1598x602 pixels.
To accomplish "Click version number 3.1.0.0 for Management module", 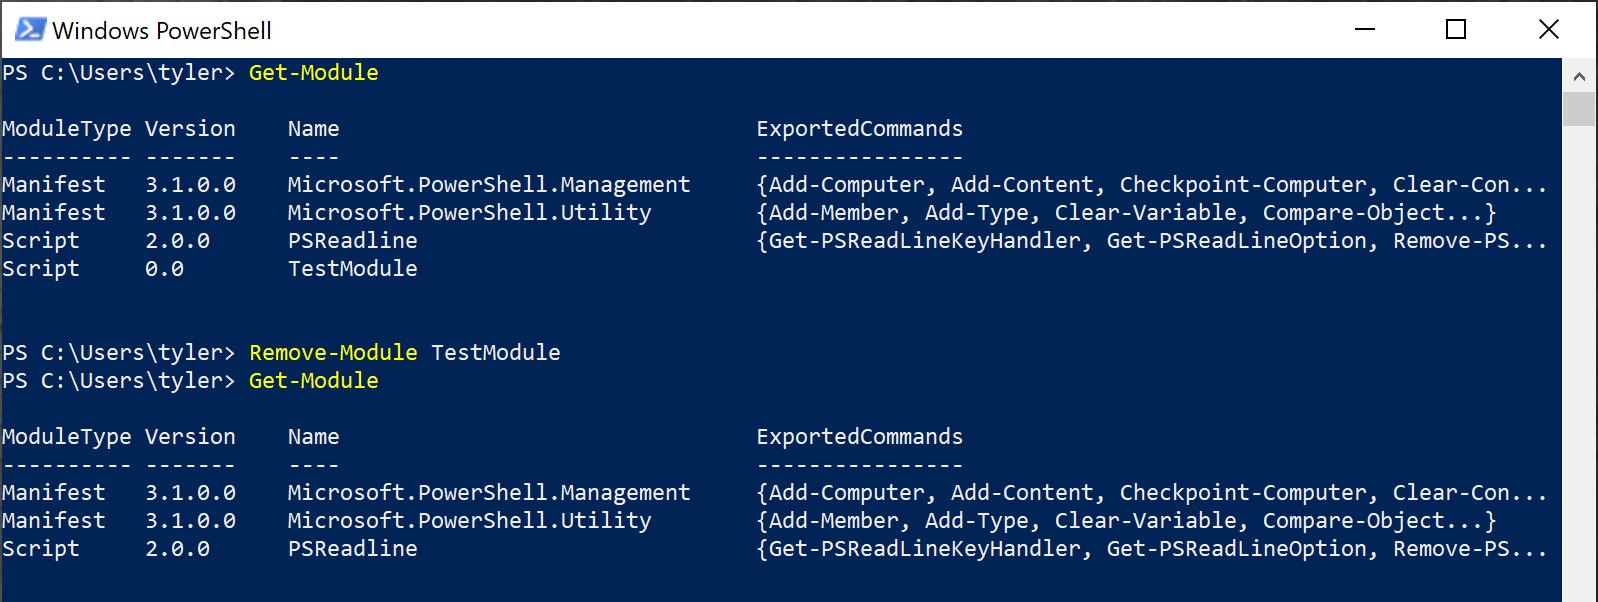I will click(190, 184).
